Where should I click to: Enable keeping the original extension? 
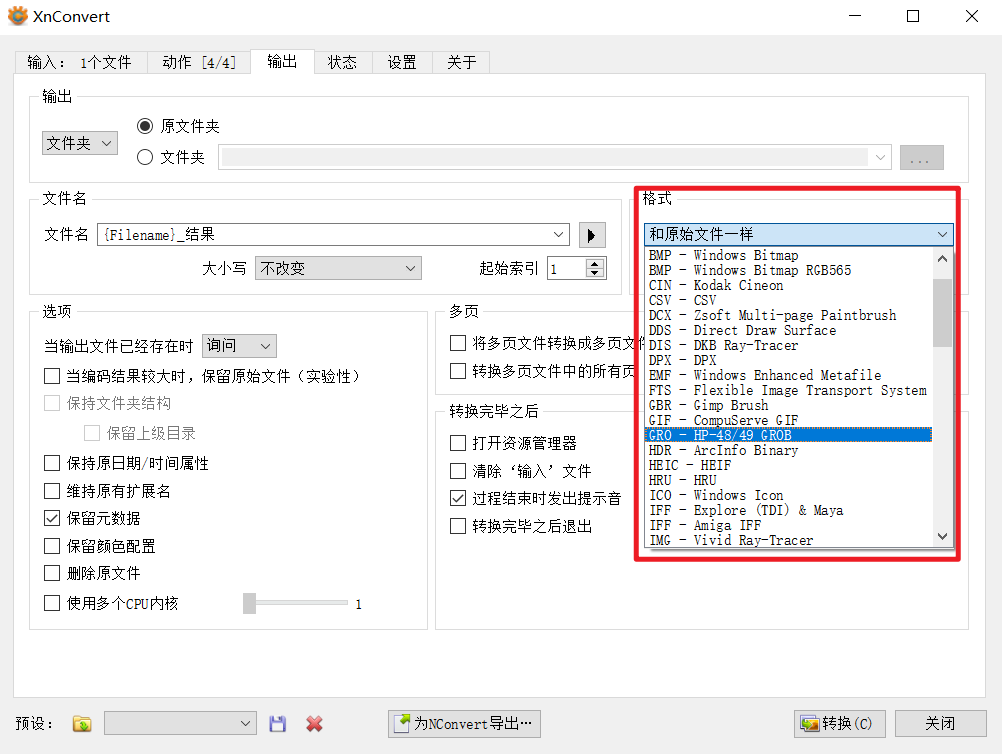tap(52, 491)
